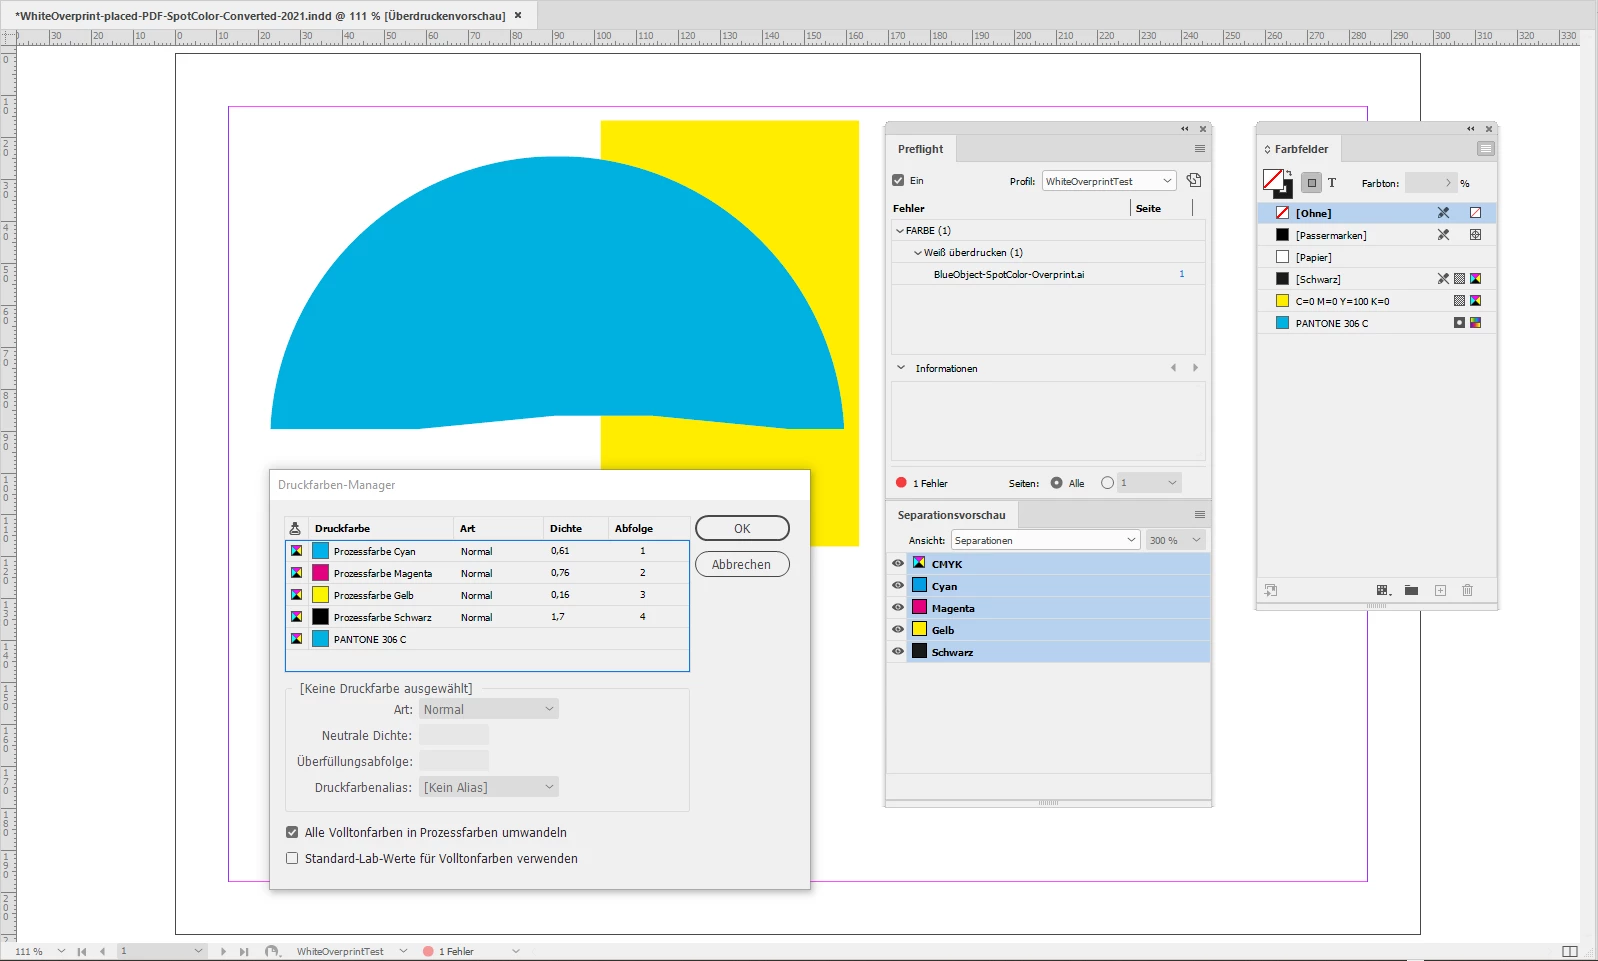
Task: Click the ink column header icon in Druckfarben-Manager
Action: tap(295, 528)
